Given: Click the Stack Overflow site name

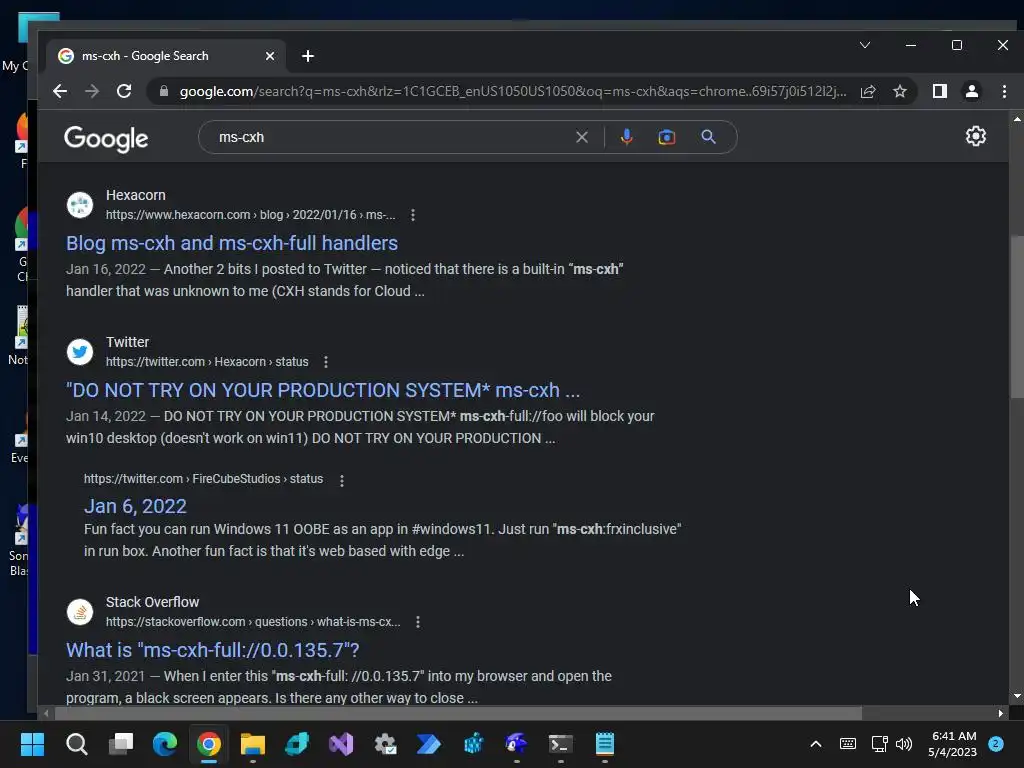Looking at the screenshot, I should tap(152, 602).
